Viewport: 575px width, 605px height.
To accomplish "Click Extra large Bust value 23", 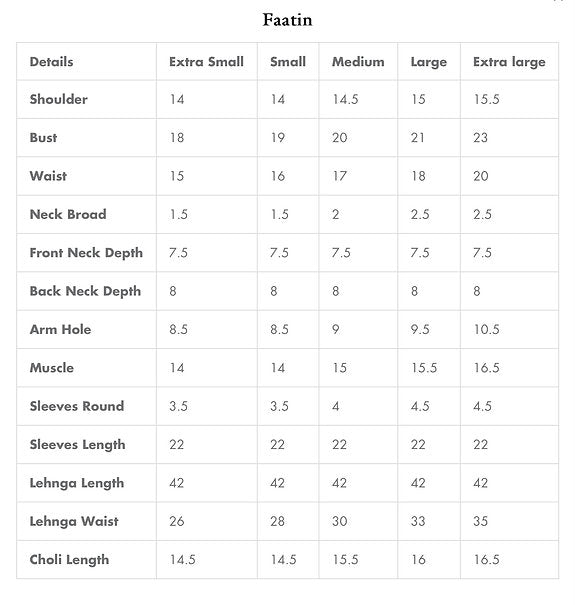I will click(480, 138).
